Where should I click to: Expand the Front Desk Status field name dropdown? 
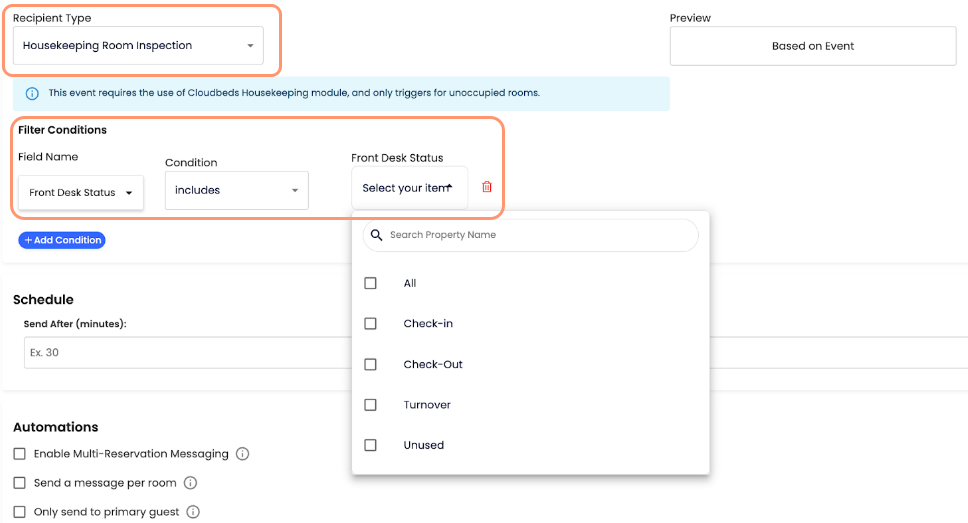tap(81, 193)
